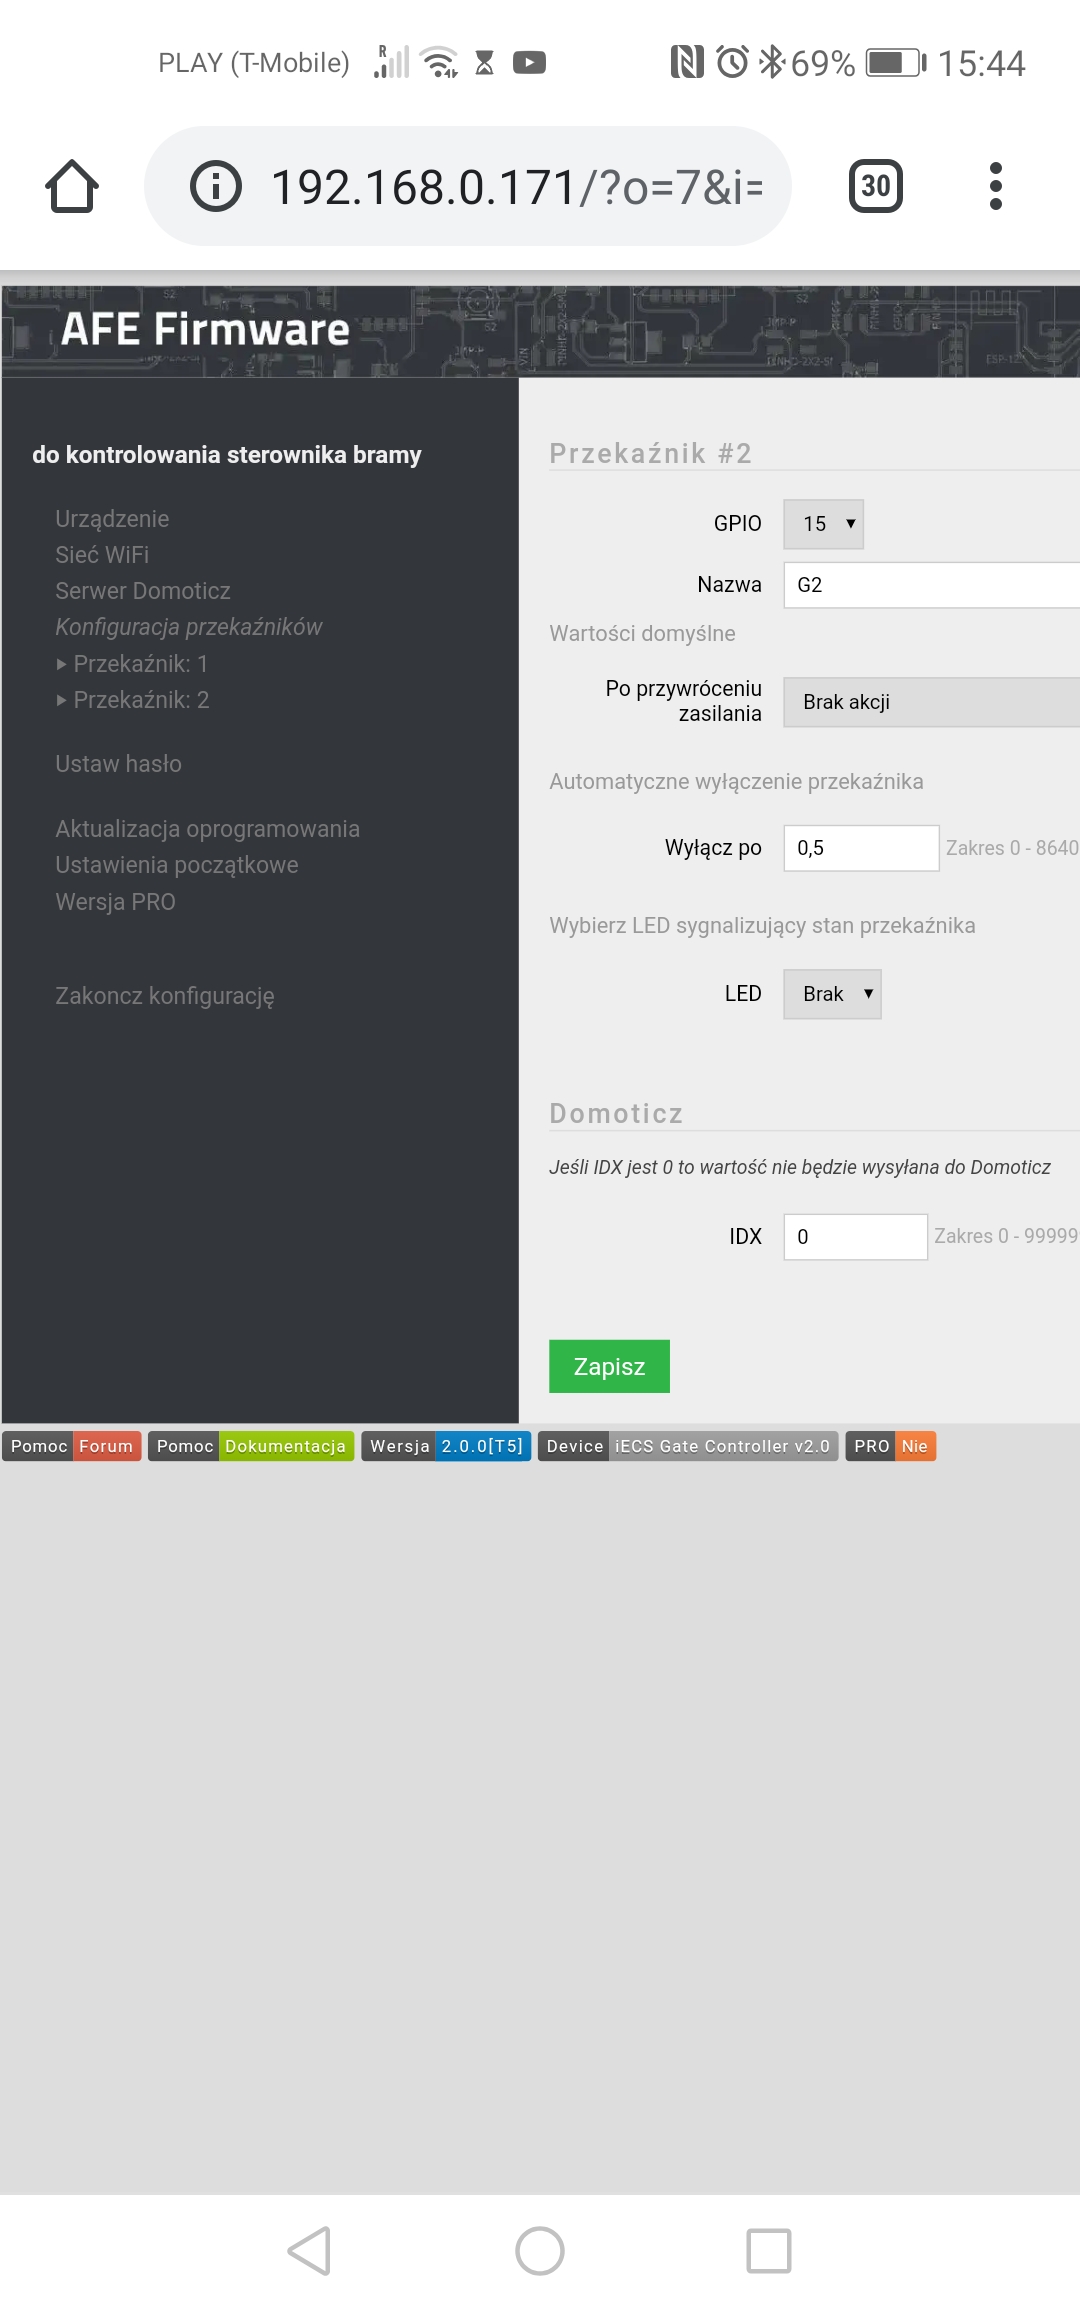The width and height of the screenshot is (1080, 2310).
Task: Tap the PLAY (T-Mobile) carrier label
Action: 254,63
